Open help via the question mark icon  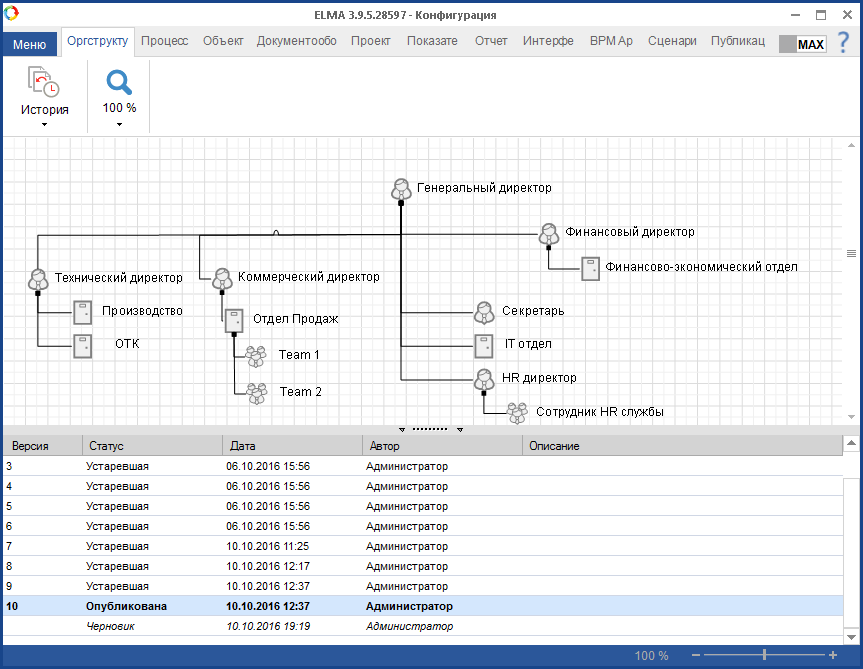coord(843,42)
